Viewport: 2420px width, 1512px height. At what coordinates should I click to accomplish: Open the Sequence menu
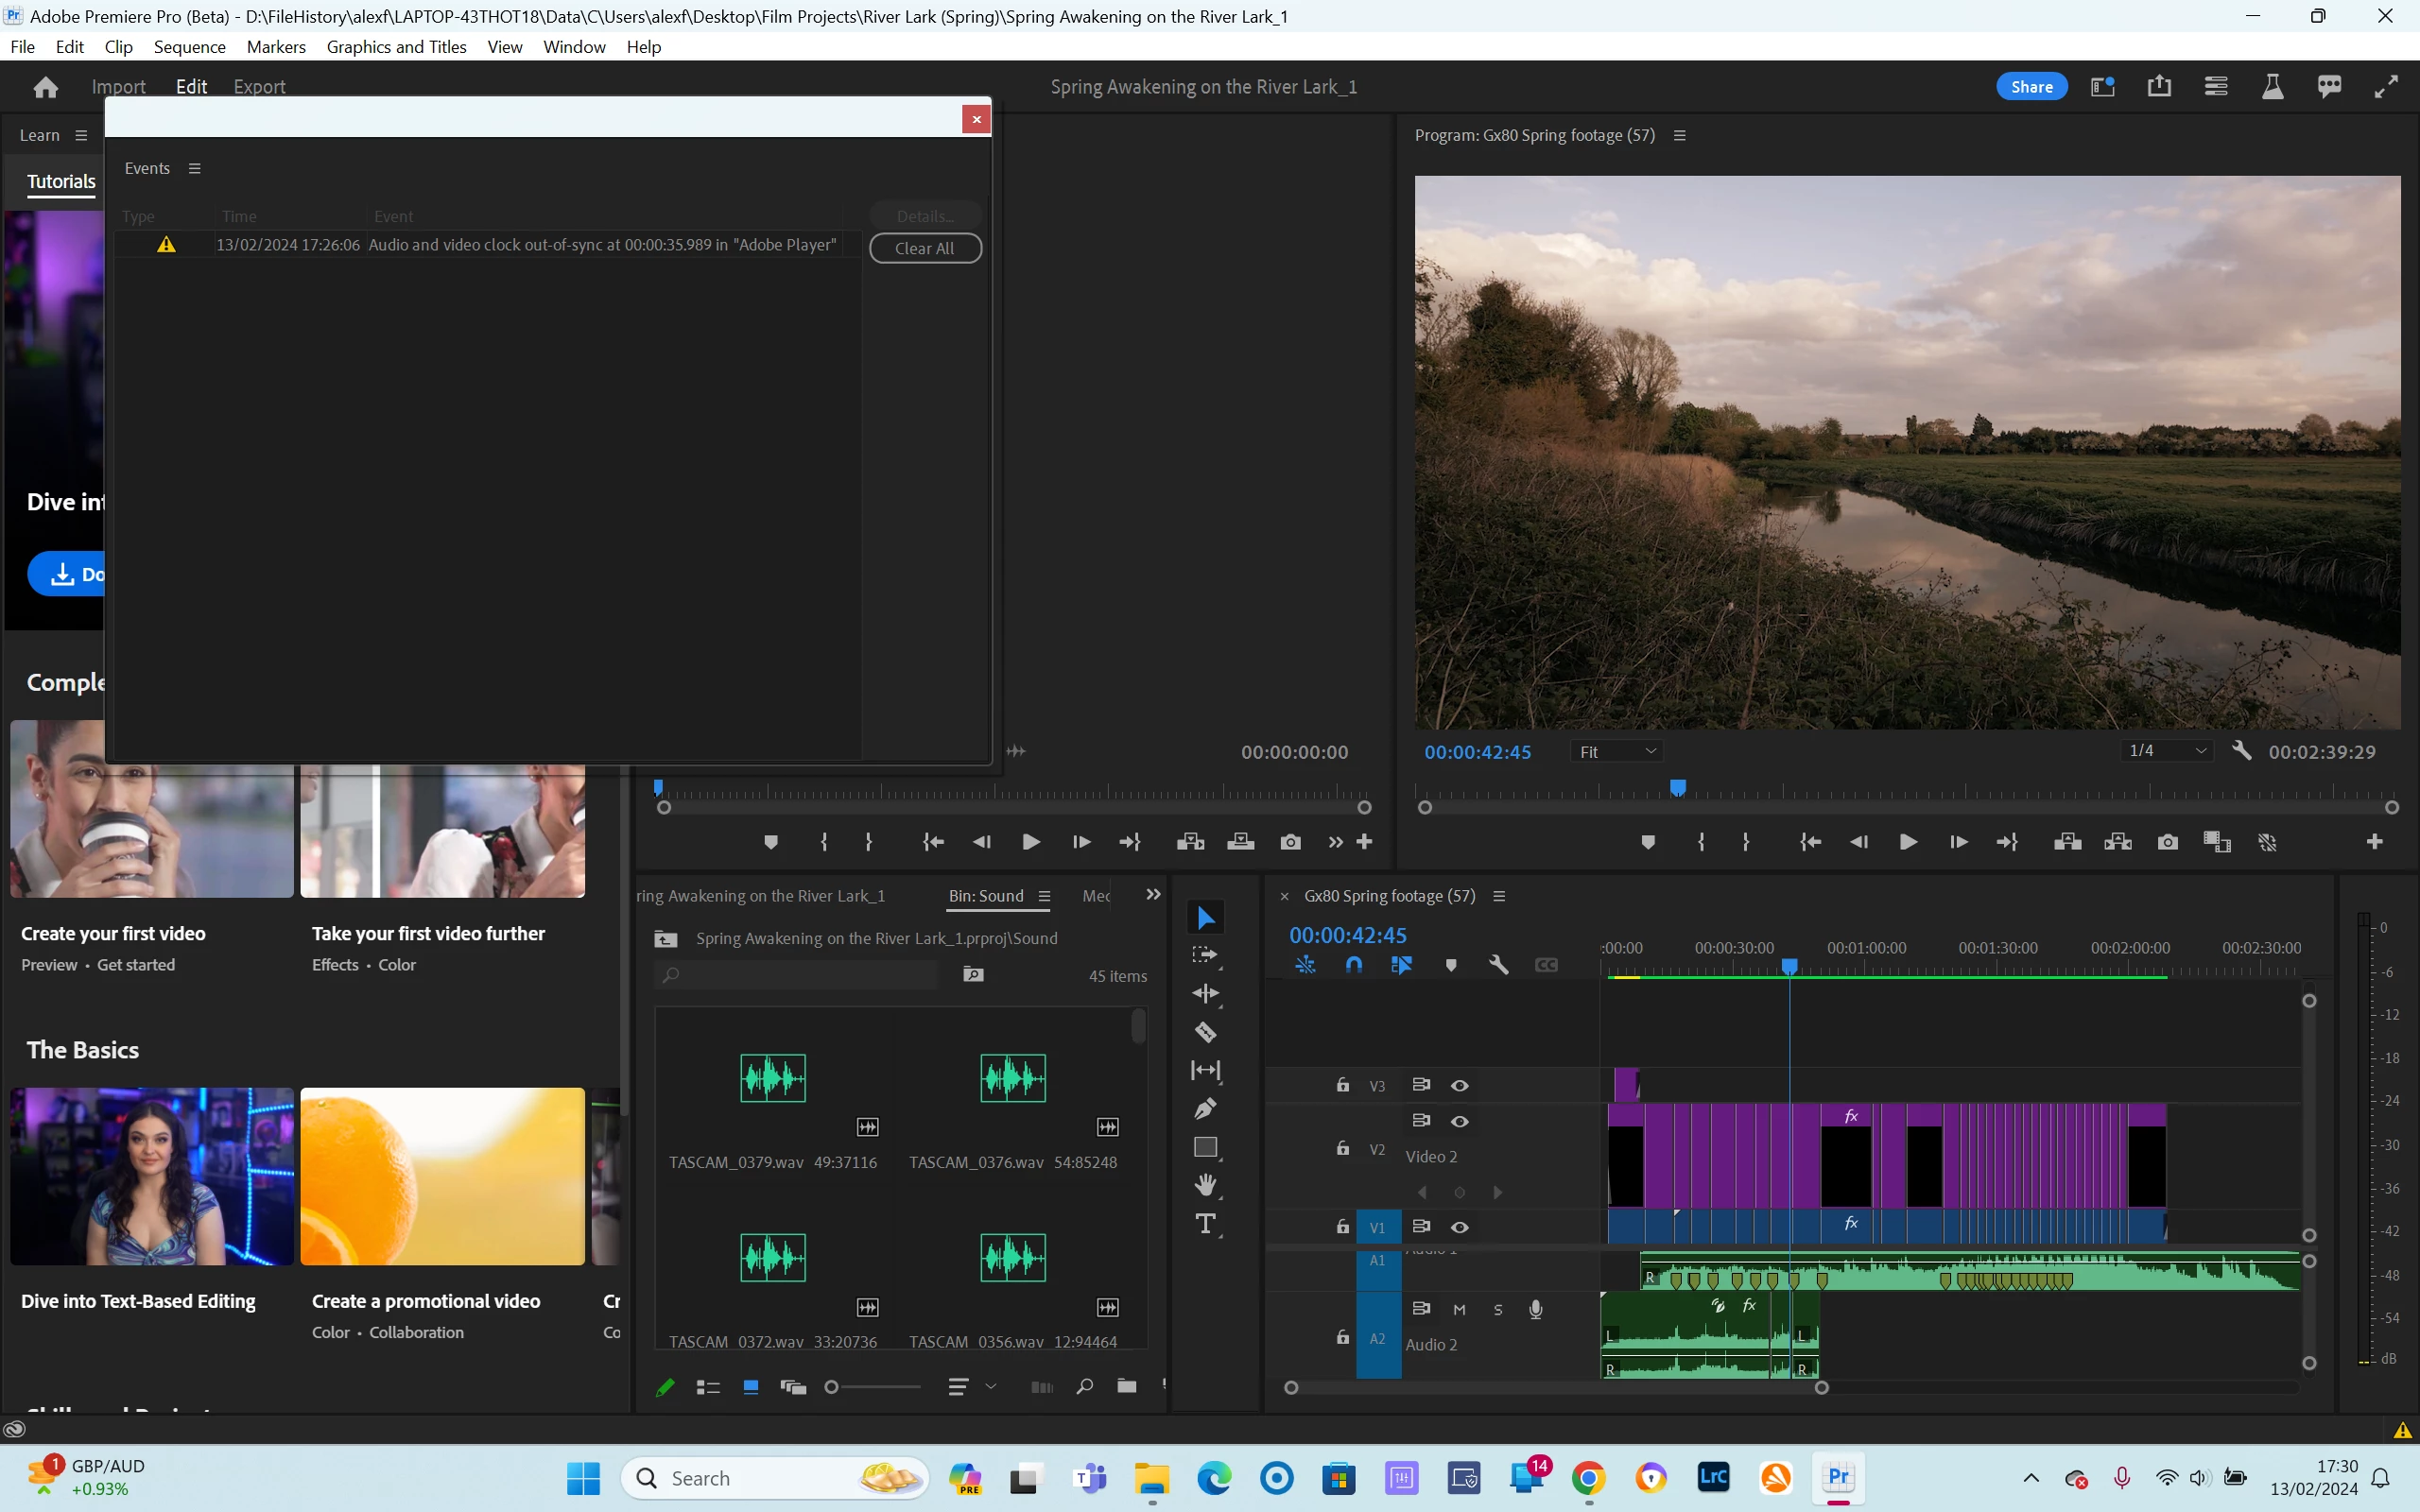189,47
